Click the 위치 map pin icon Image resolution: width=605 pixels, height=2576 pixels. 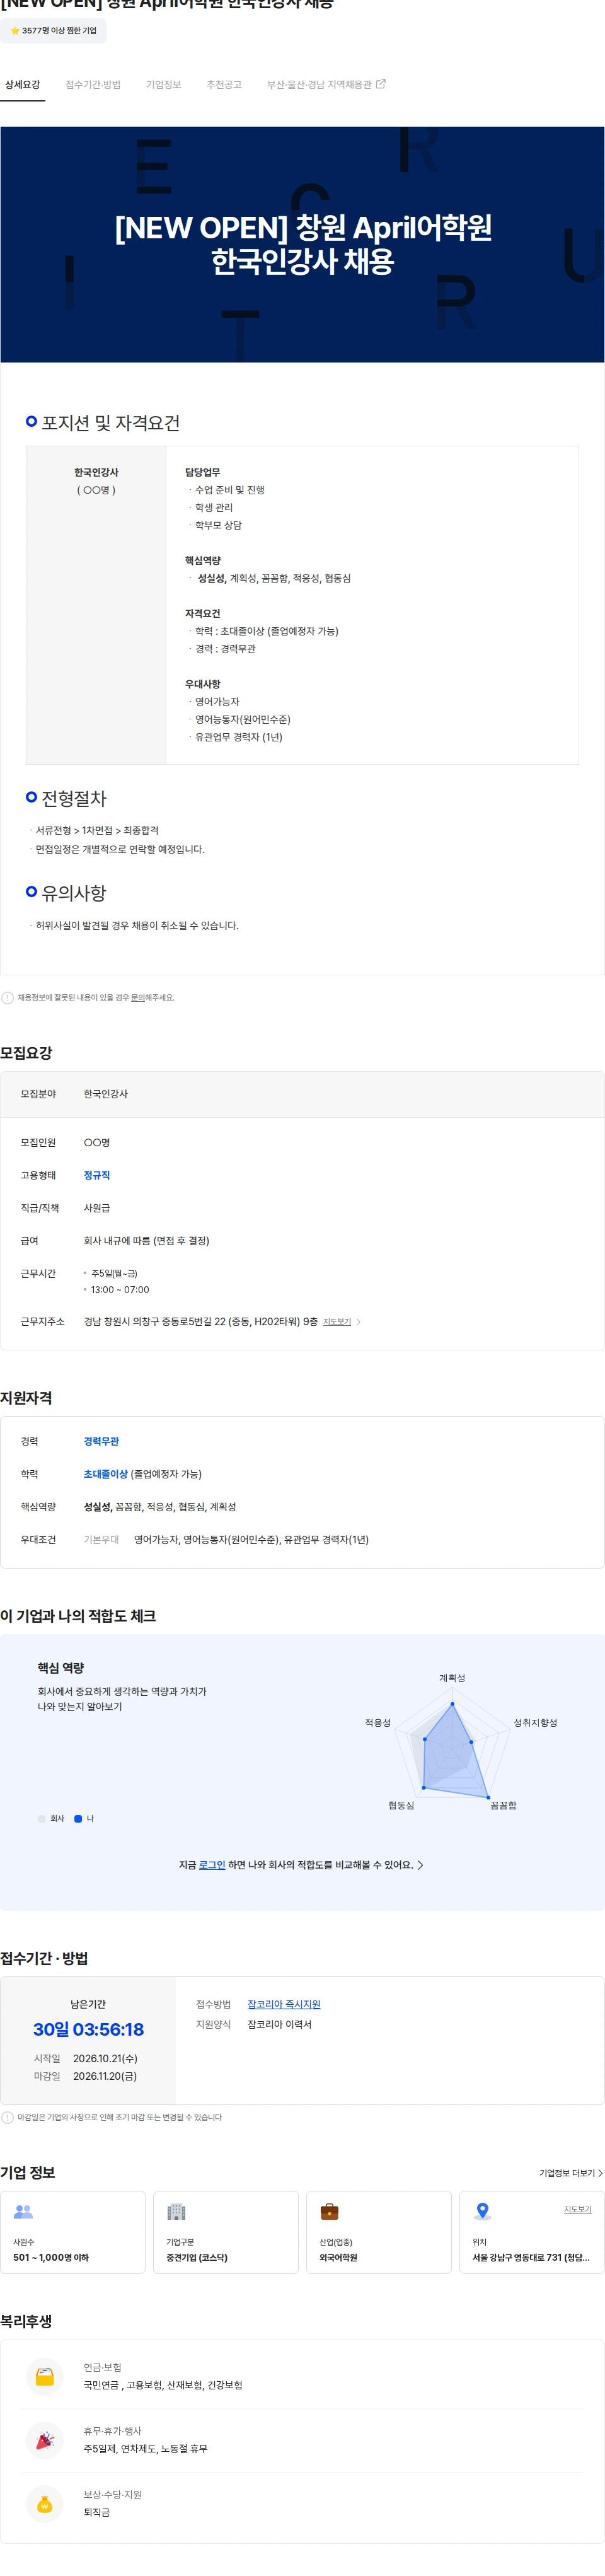tap(482, 2212)
